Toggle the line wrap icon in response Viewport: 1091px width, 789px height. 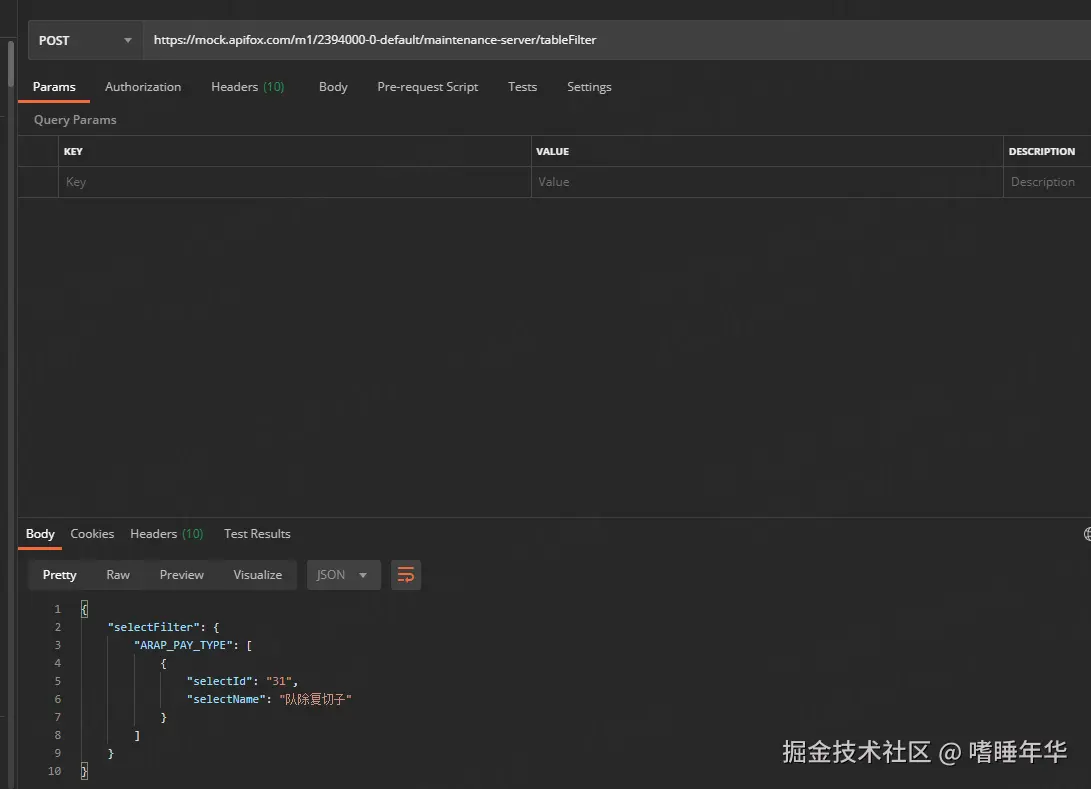coord(406,575)
